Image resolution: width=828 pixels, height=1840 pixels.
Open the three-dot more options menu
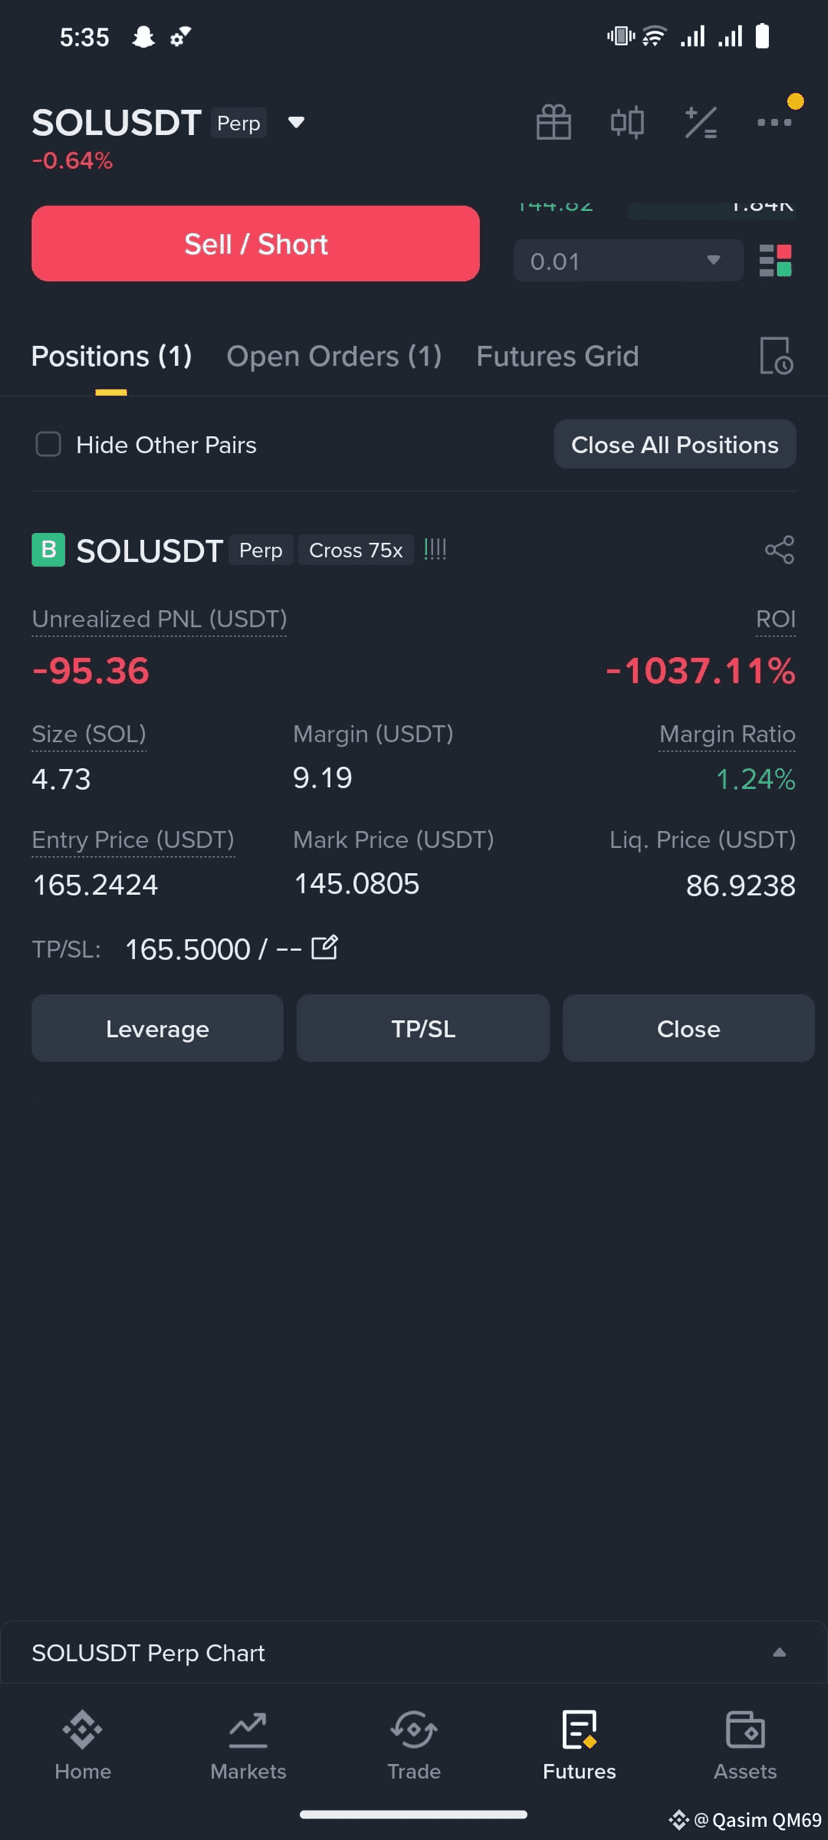click(x=774, y=122)
